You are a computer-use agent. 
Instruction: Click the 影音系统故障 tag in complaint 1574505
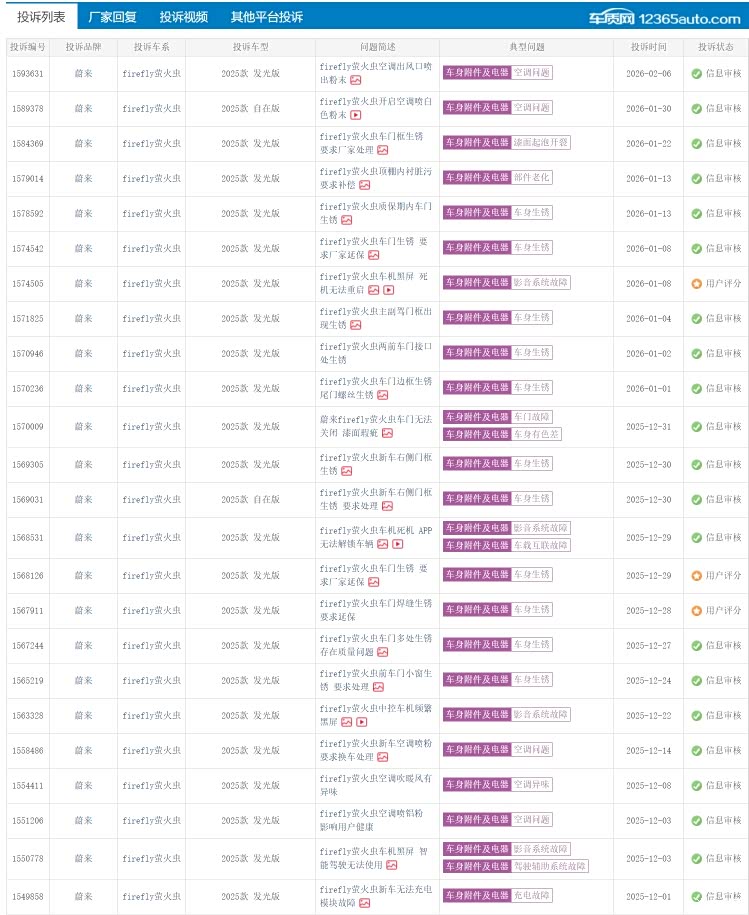(541, 282)
